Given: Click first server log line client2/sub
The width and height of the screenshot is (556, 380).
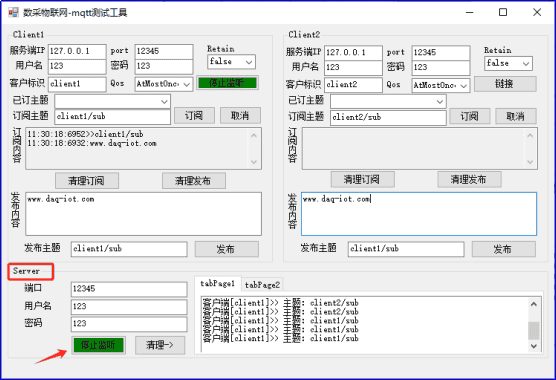Looking at the screenshot, I should pyautogui.click(x=280, y=303).
